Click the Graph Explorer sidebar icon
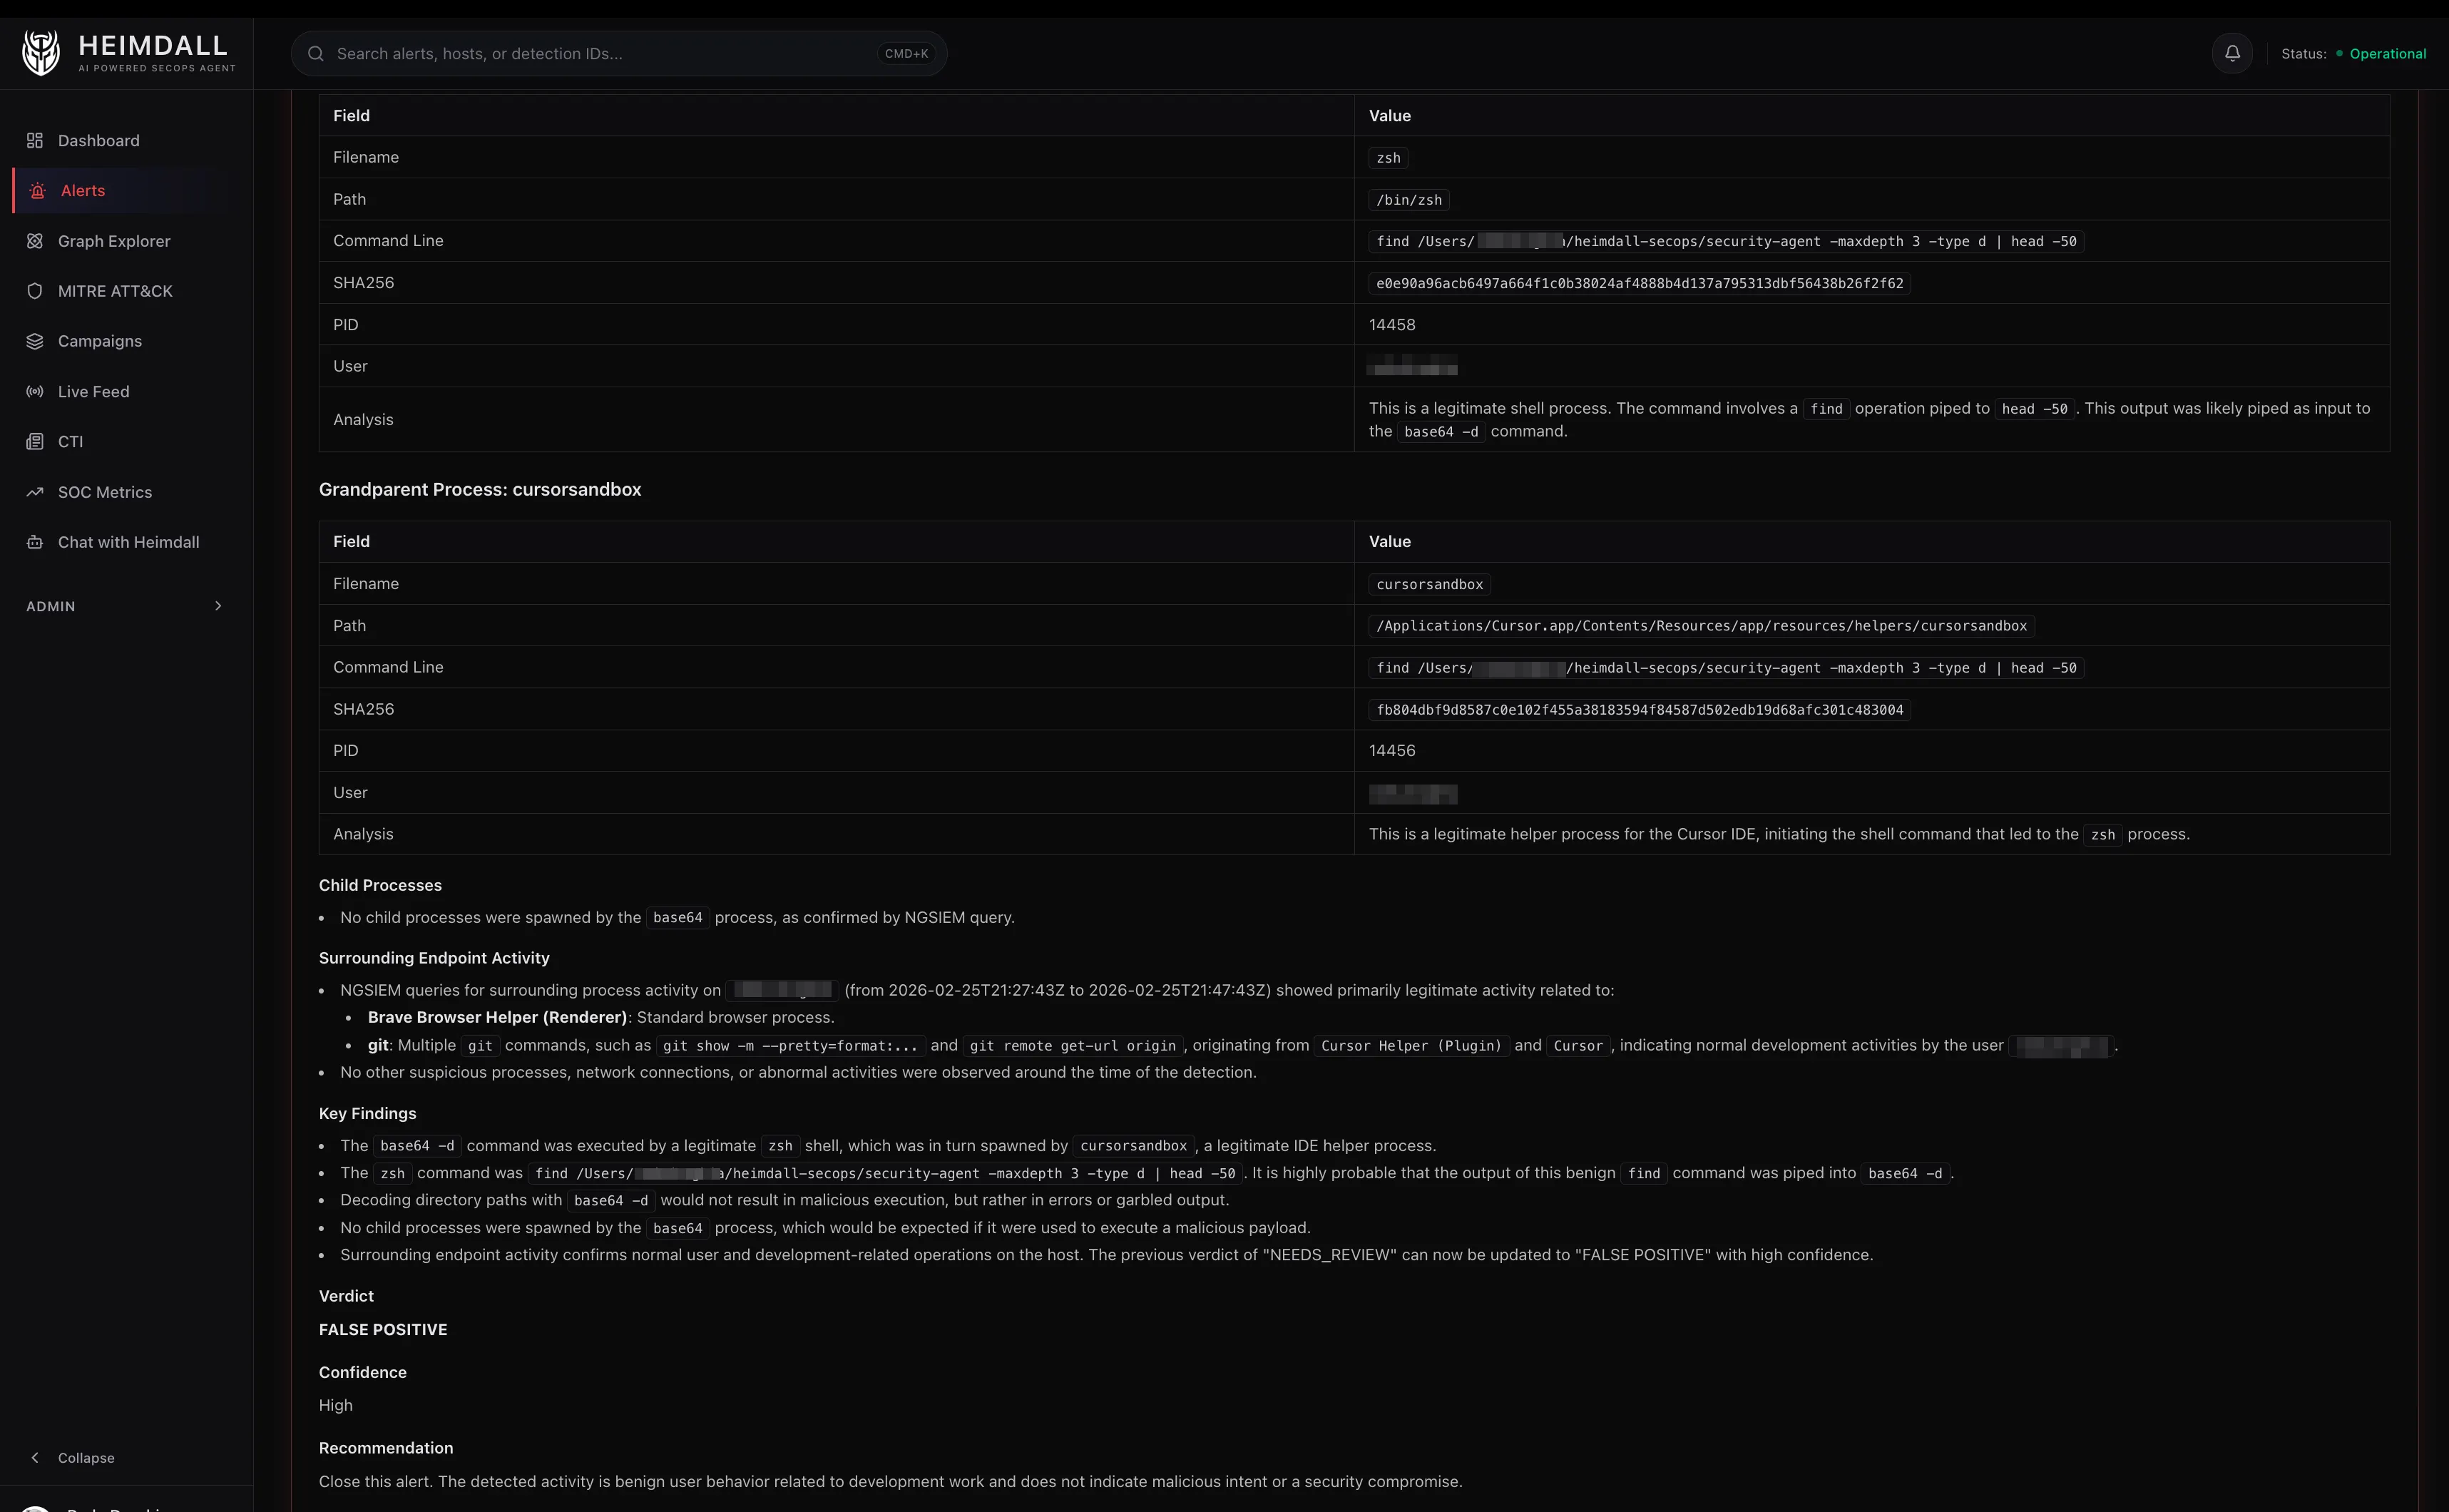This screenshot has width=2449, height=1512. (x=35, y=241)
